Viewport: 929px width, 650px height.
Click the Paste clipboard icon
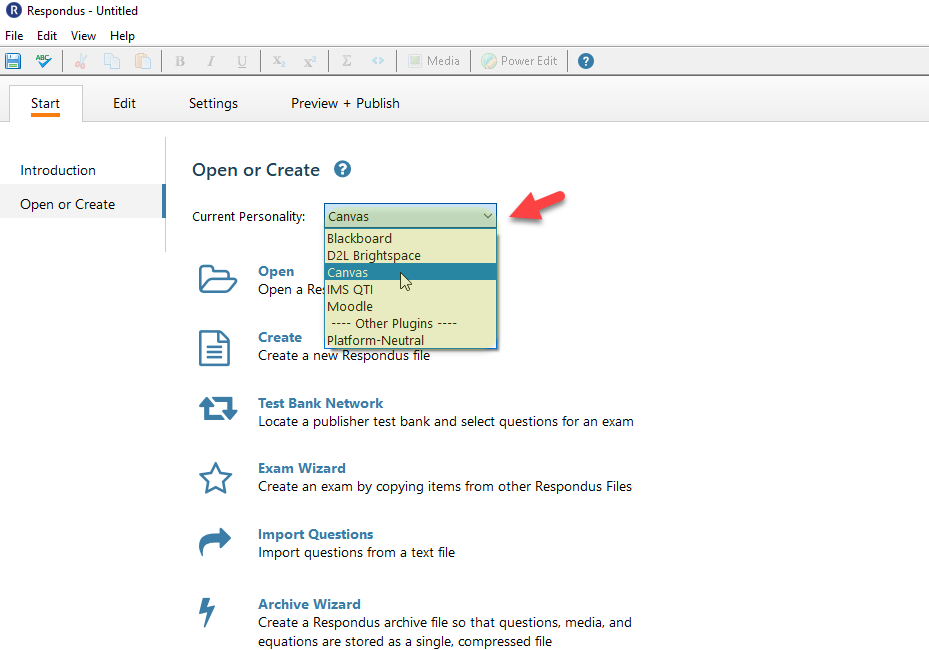point(142,61)
